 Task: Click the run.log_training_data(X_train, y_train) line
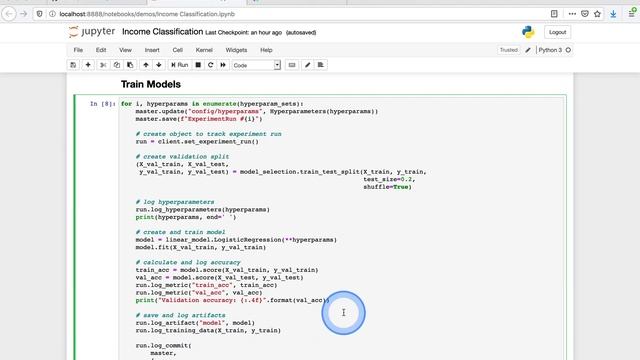pyautogui.click(x=208, y=330)
